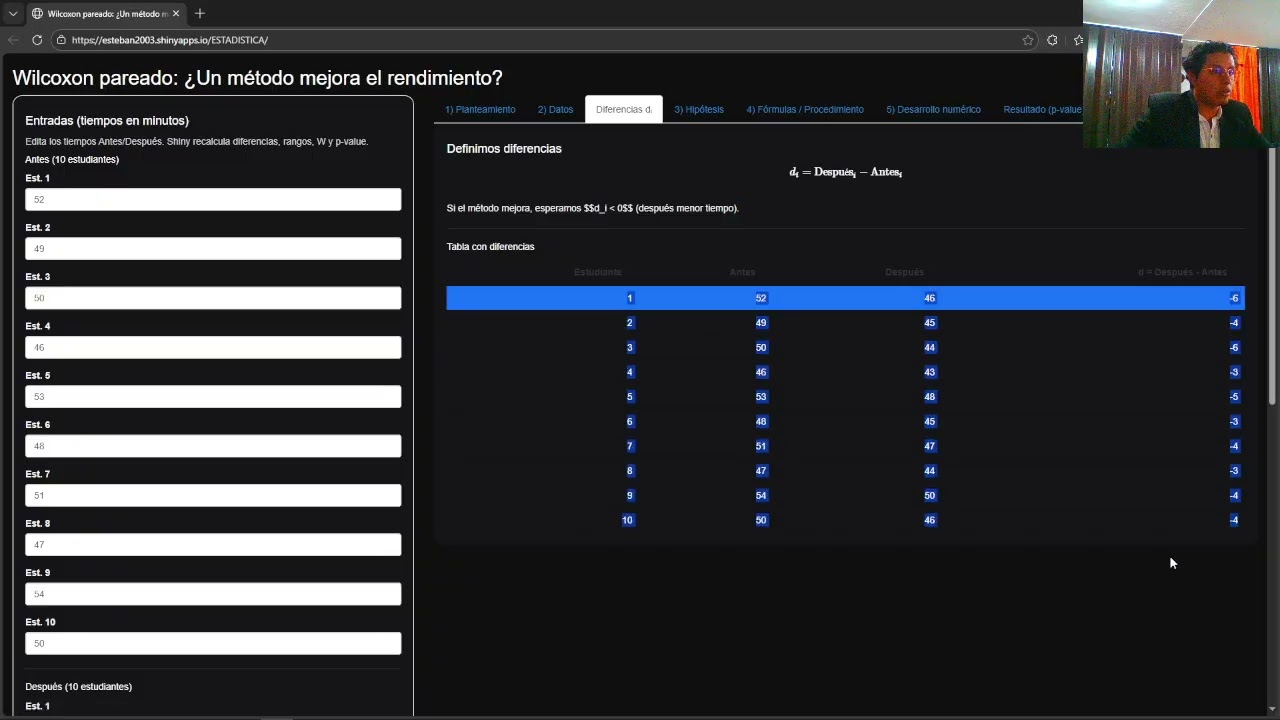Open the tab search chevron in browser
Viewport: 1280px width, 720px height.
pos(13,14)
